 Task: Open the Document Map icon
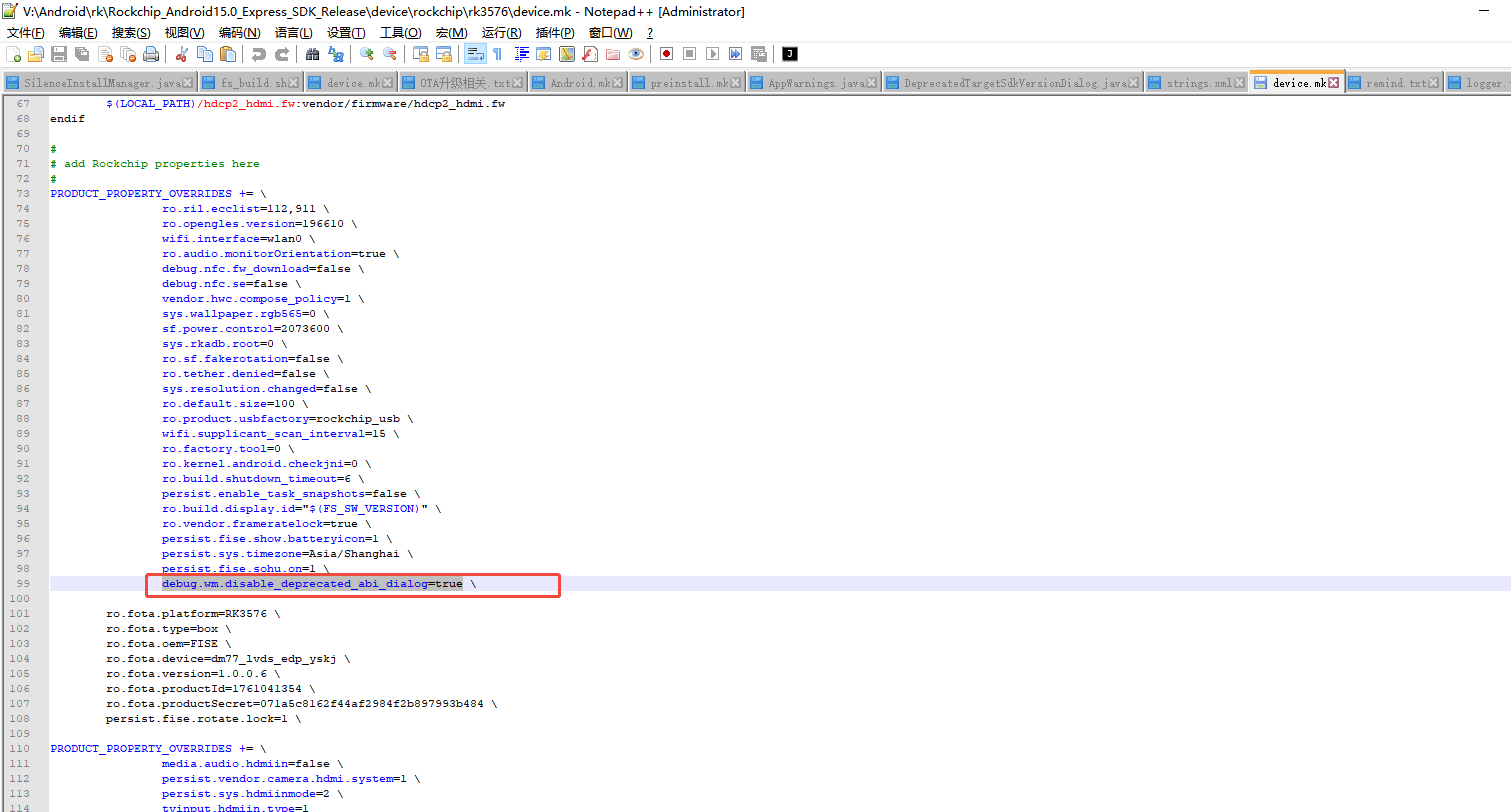(x=567, y=54)
